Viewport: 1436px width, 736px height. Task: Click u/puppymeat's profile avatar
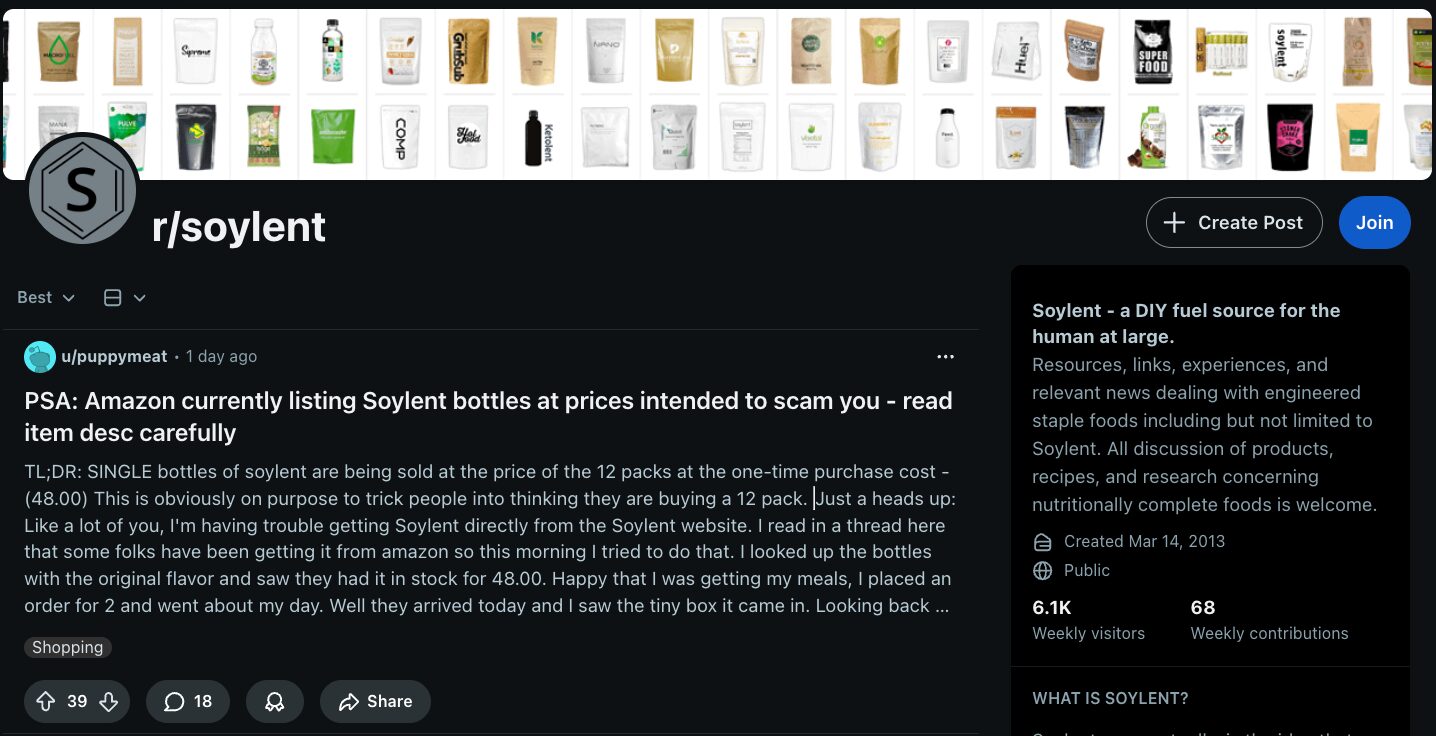39,356
